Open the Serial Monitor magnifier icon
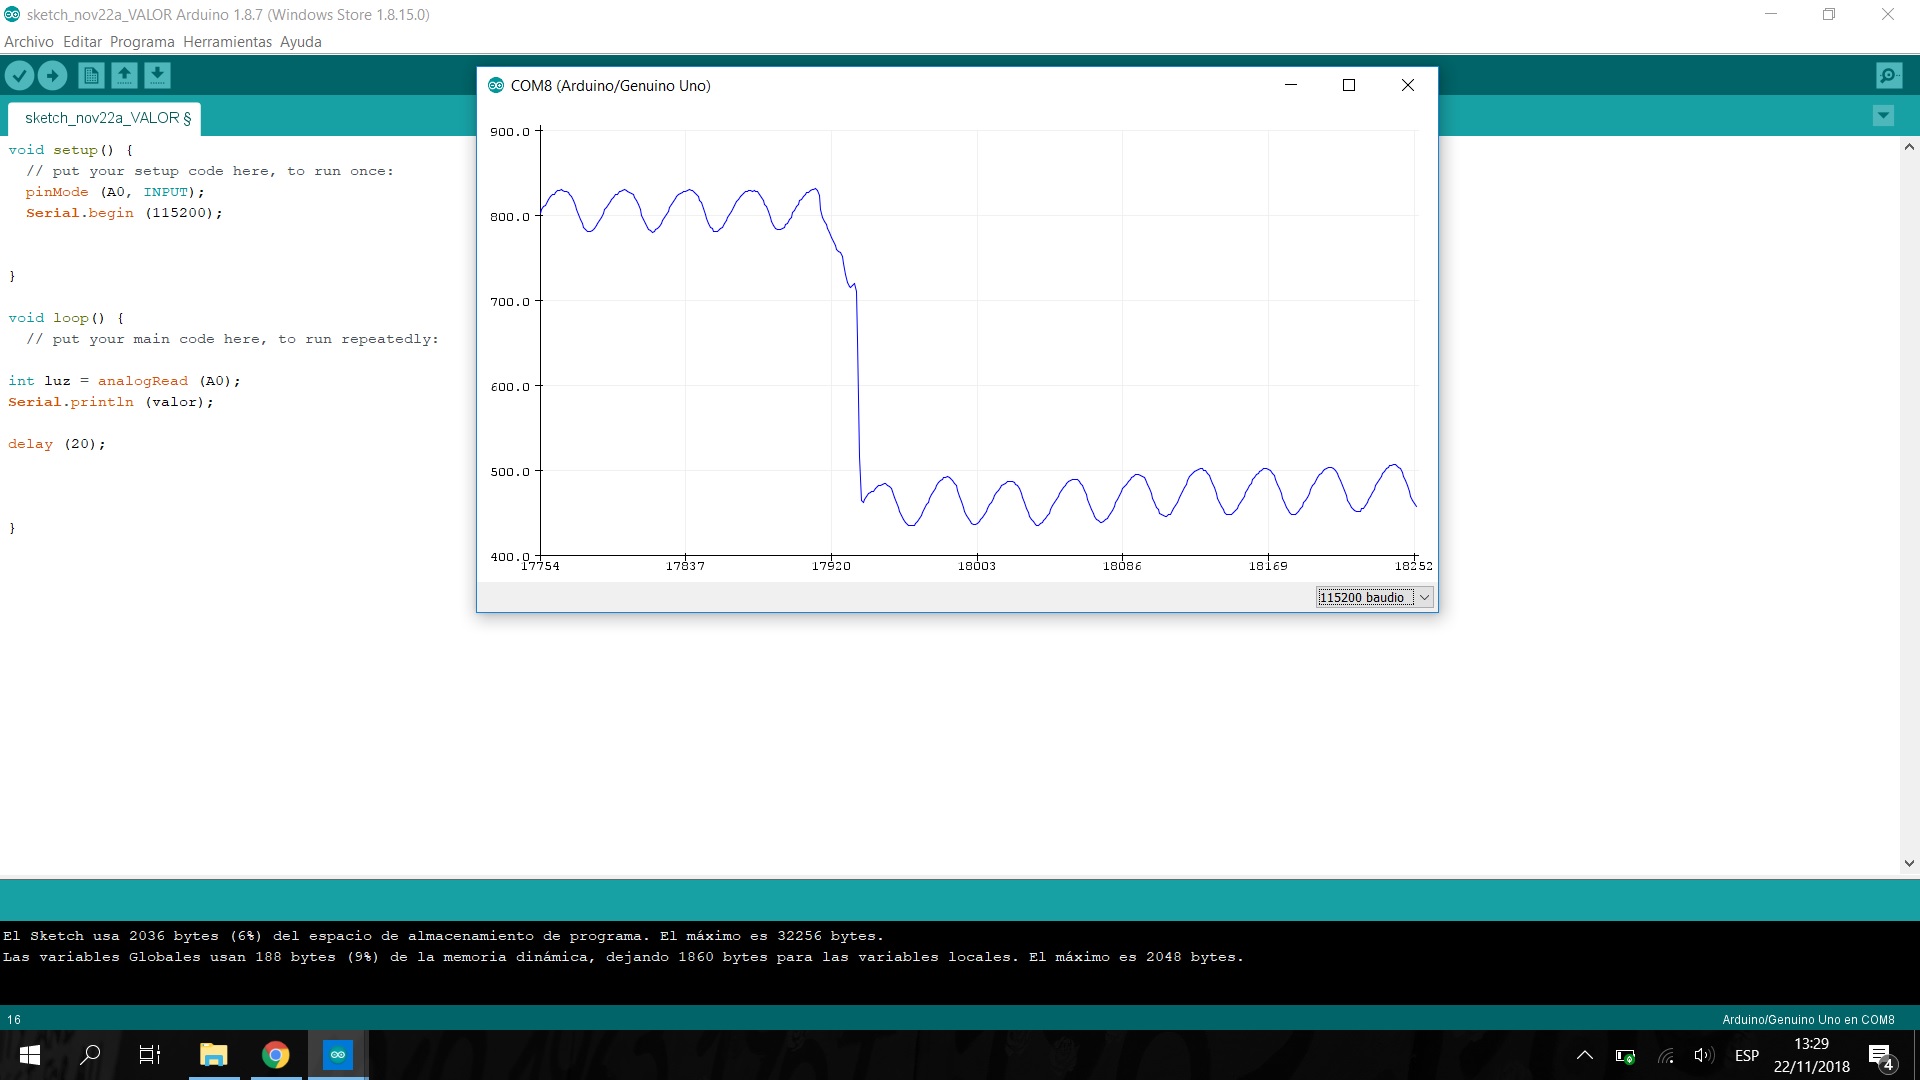Viewport: 1920px width, 1080px height. coord(1889,75)
